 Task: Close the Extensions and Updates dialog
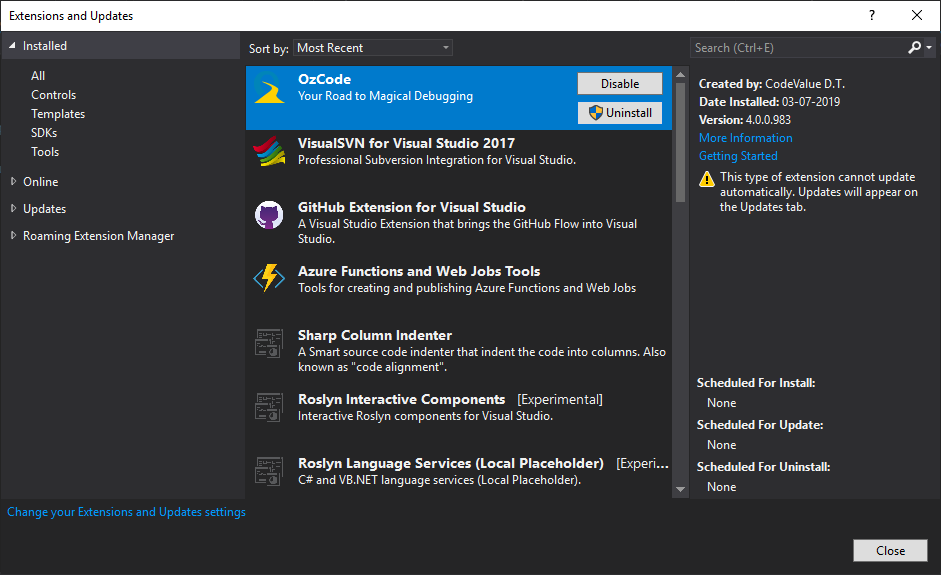click(890, 550)
